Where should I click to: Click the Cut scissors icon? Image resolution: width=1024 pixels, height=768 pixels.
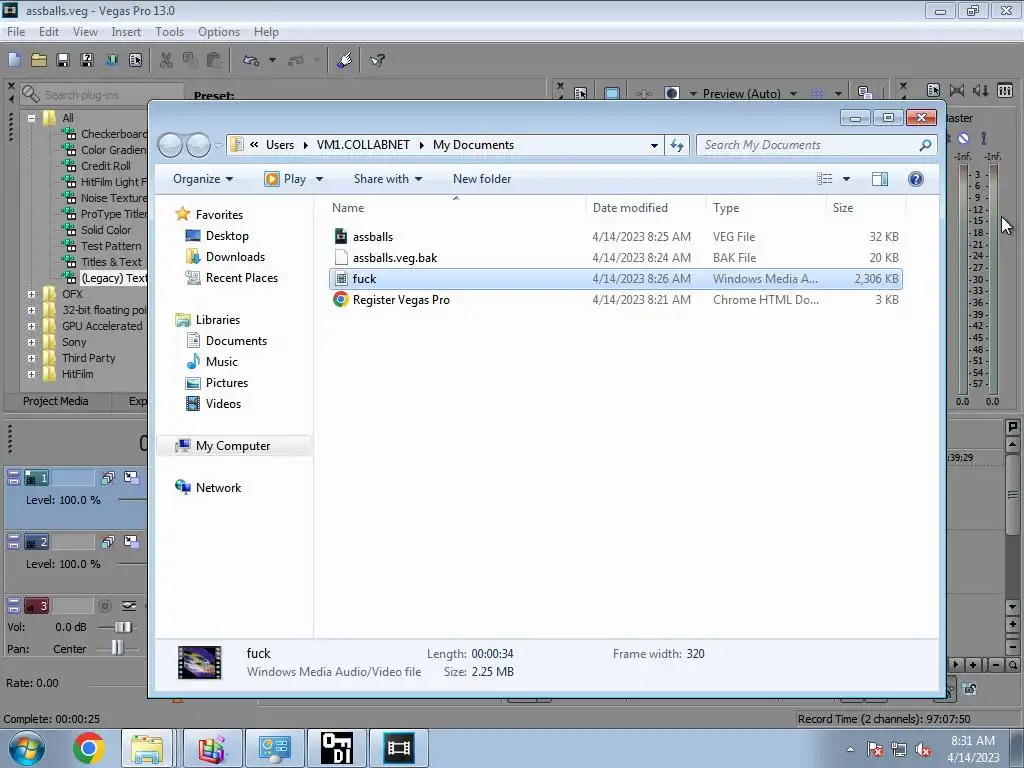click(x=167, y=60)
